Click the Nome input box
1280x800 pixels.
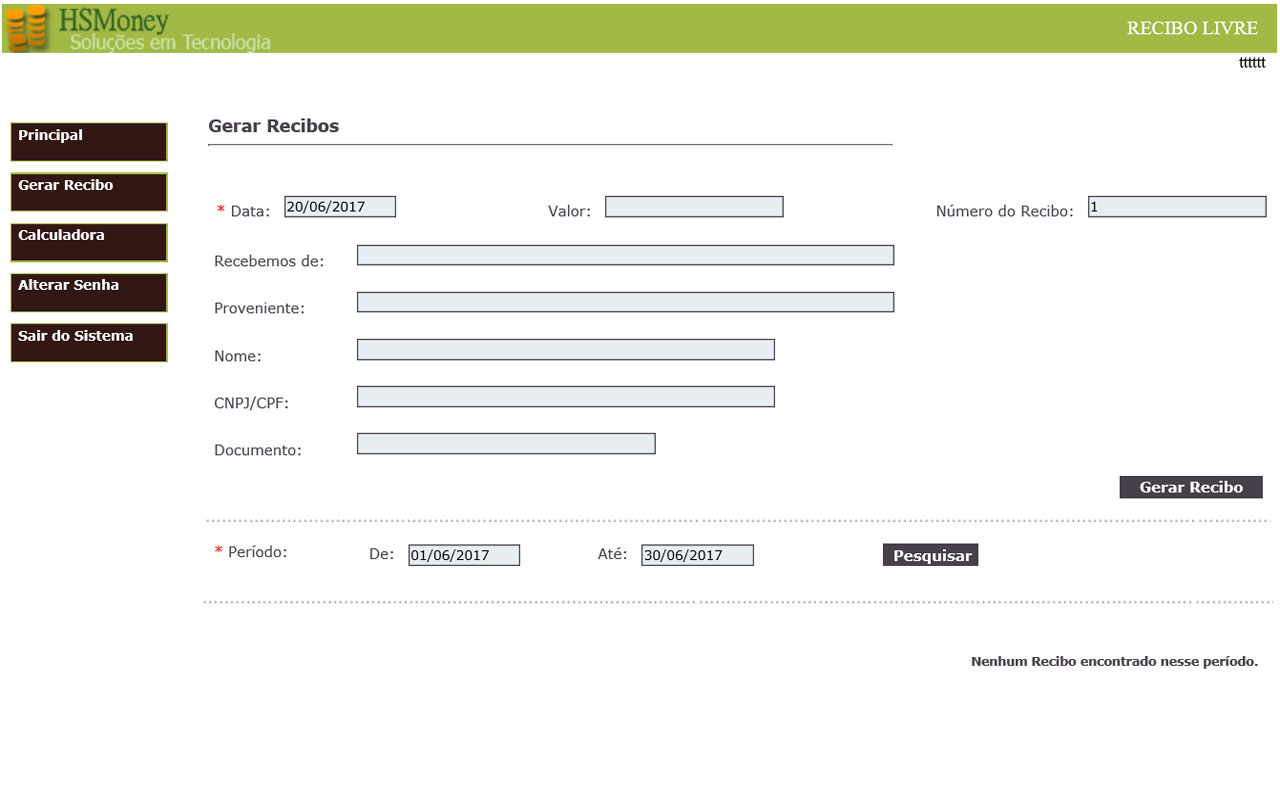[566, 349]
